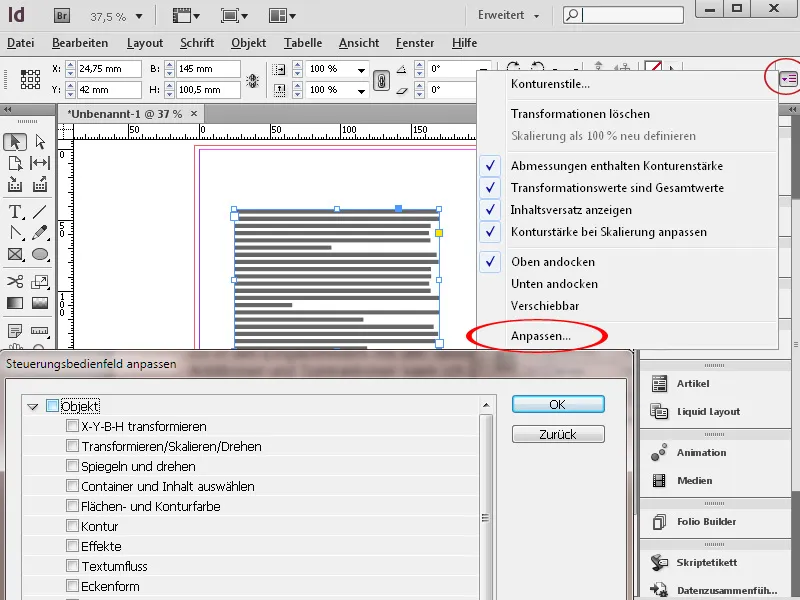The width and height of the screenshot is (800, 600).
Task: Tick the Objekt group checkbox in dialog
Action: [52, 406]
